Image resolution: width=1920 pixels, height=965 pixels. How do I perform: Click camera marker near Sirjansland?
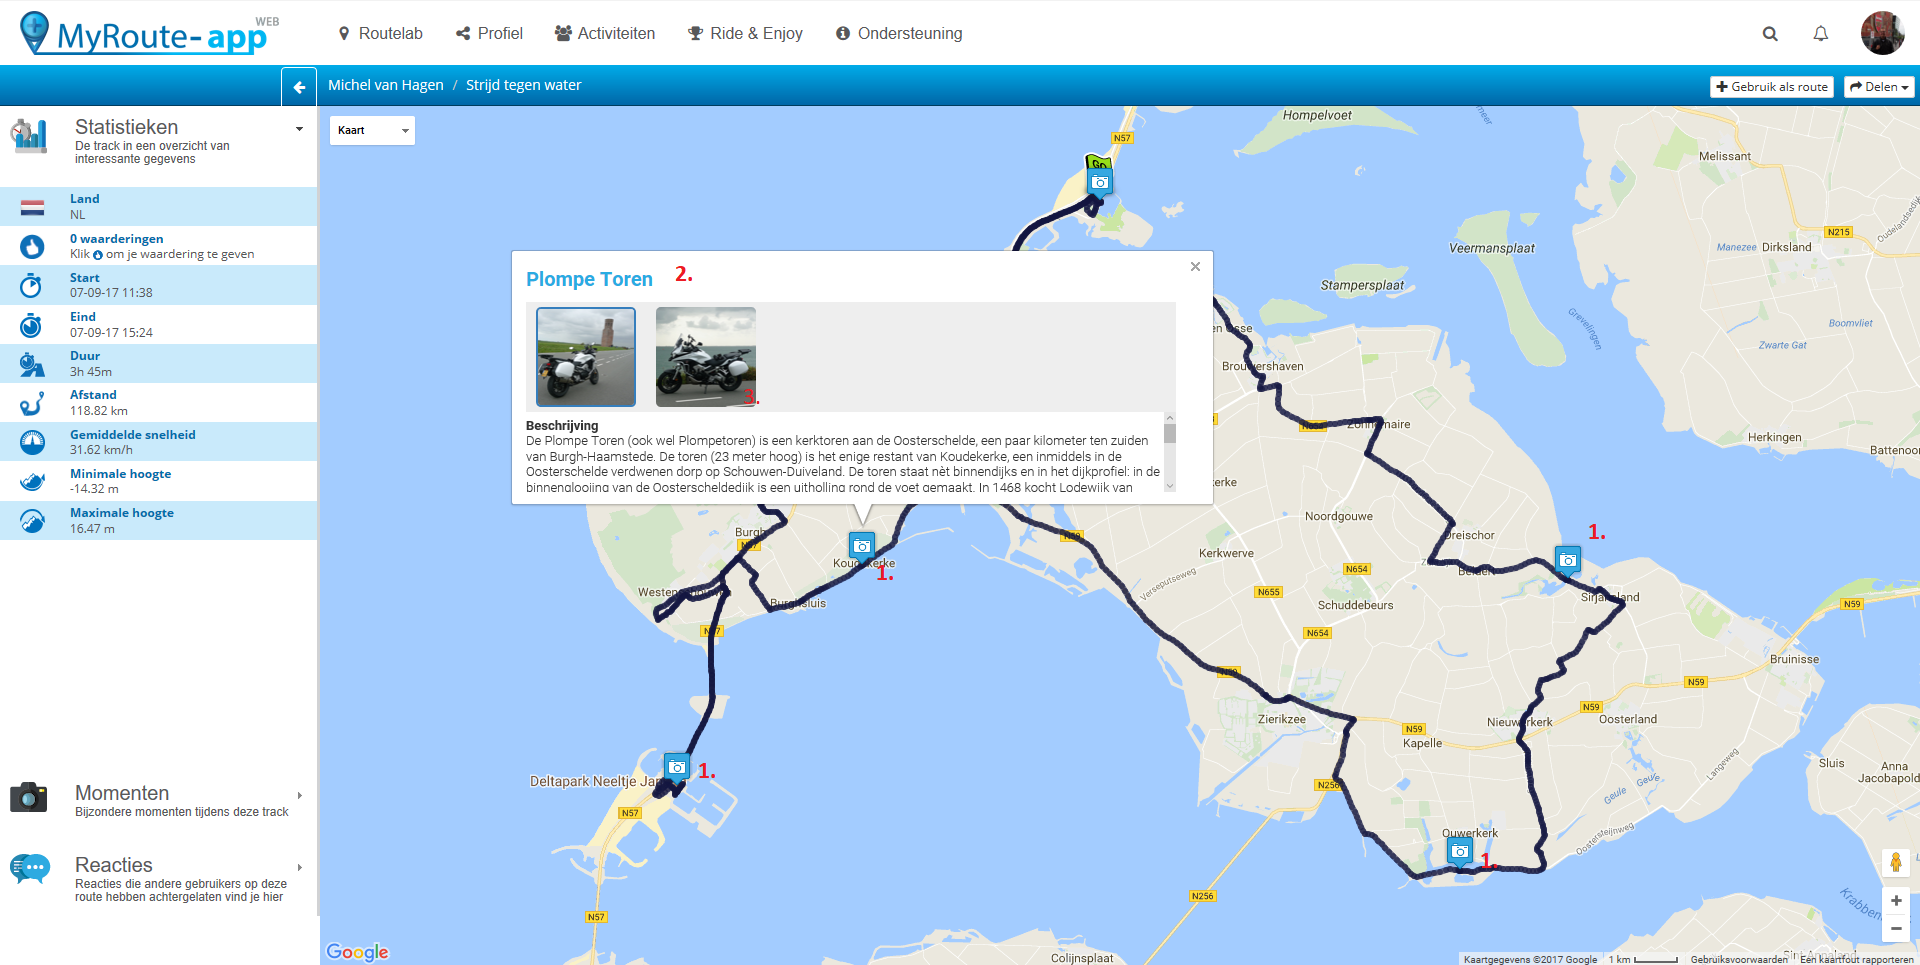1568,560
